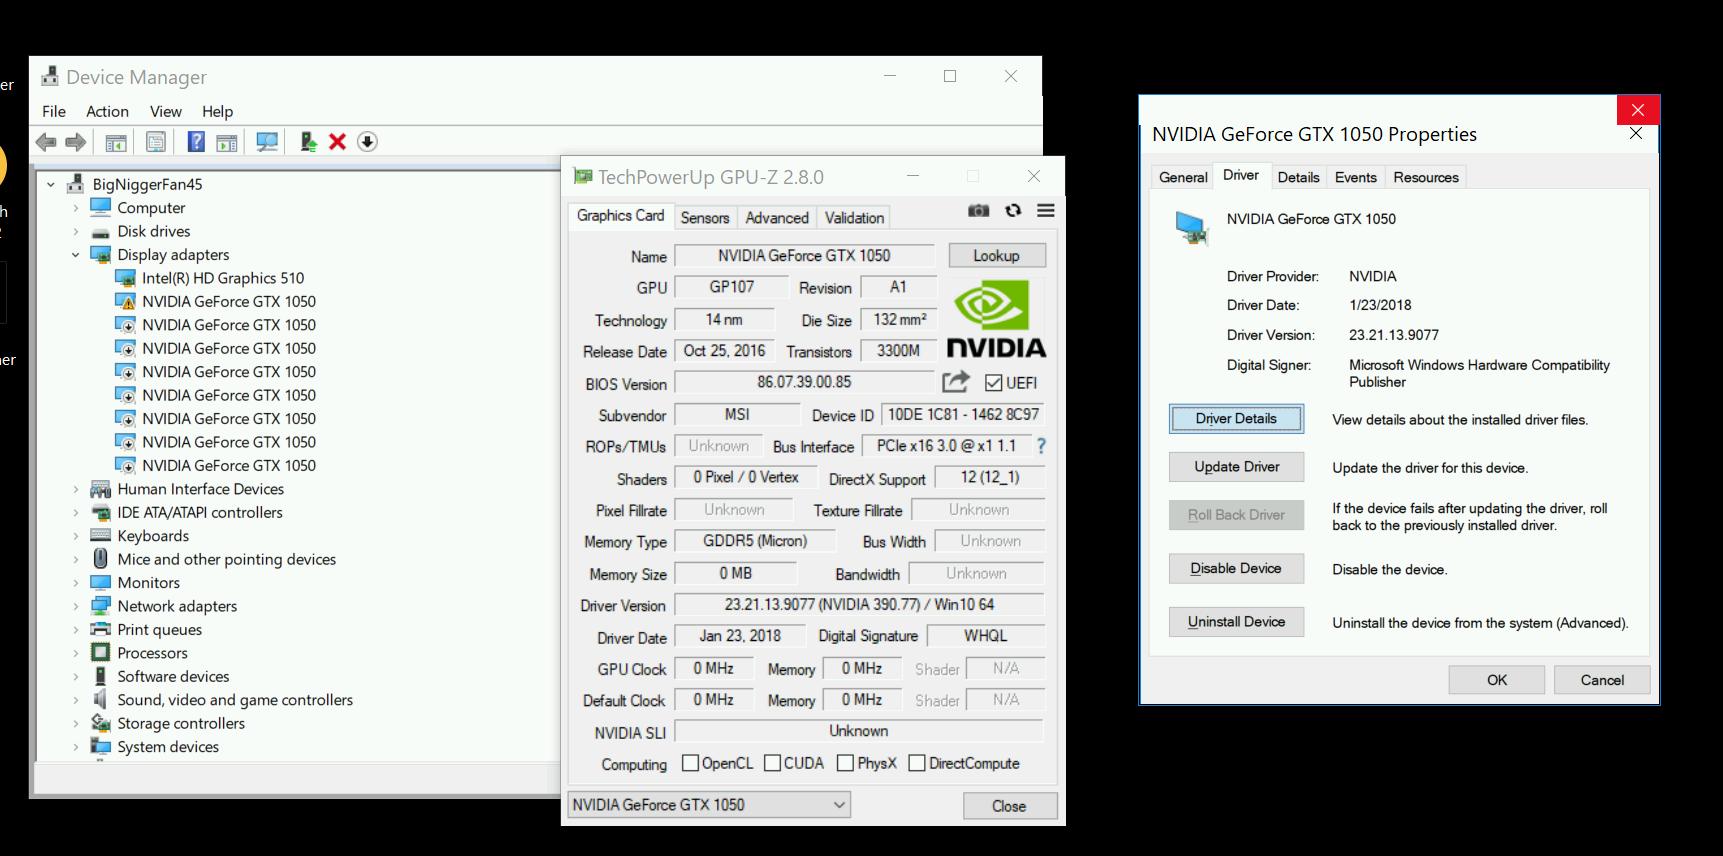Expand Mice and other pointing devices
This screenshot has width=1723, height=856.
coord(75,559)
